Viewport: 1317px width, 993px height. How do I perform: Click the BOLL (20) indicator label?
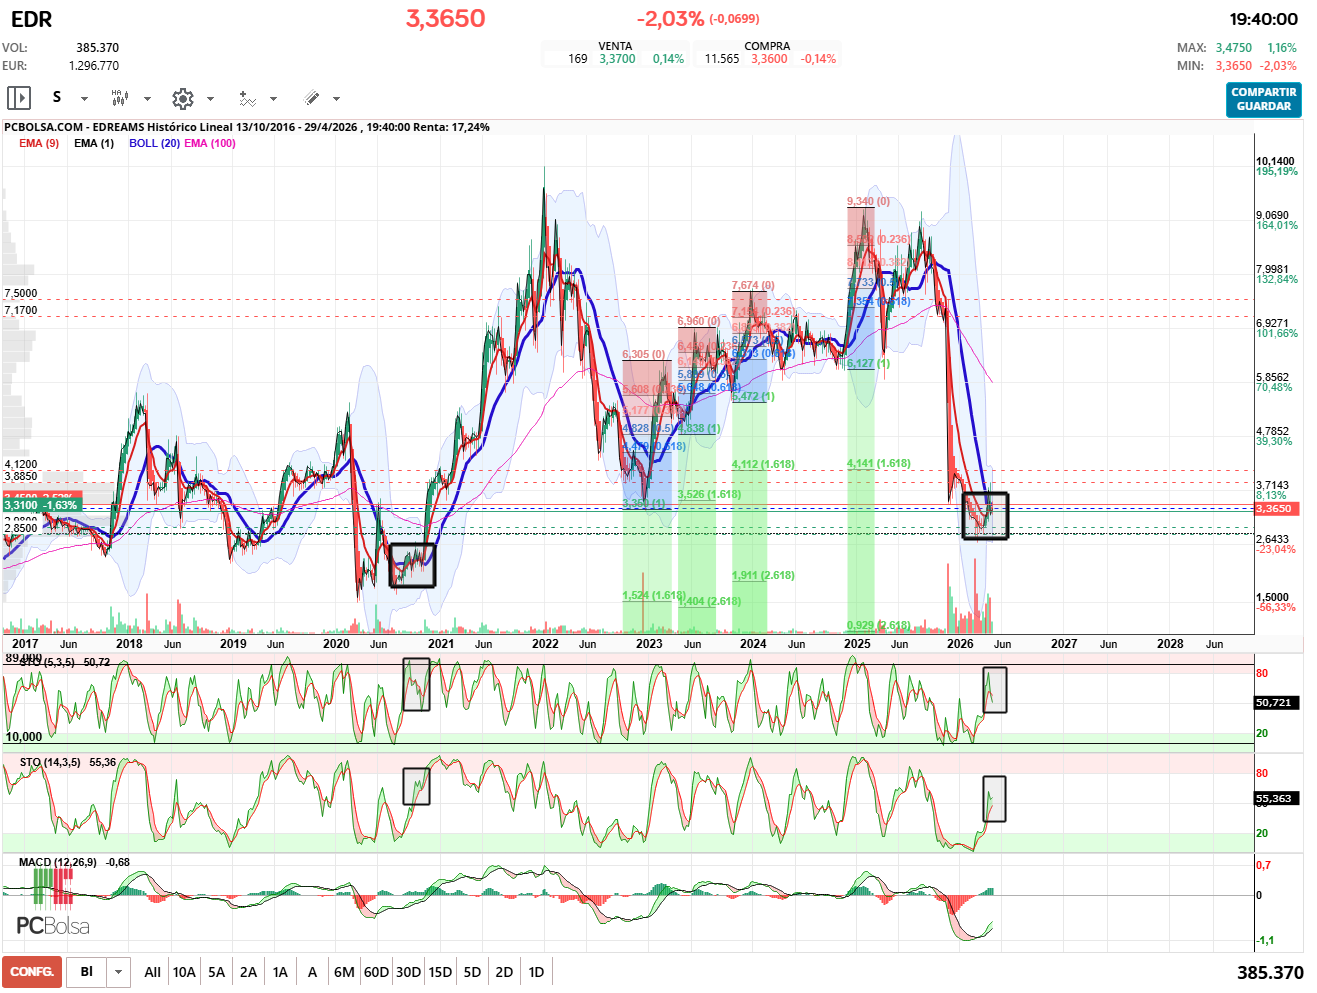coord(154,143)
